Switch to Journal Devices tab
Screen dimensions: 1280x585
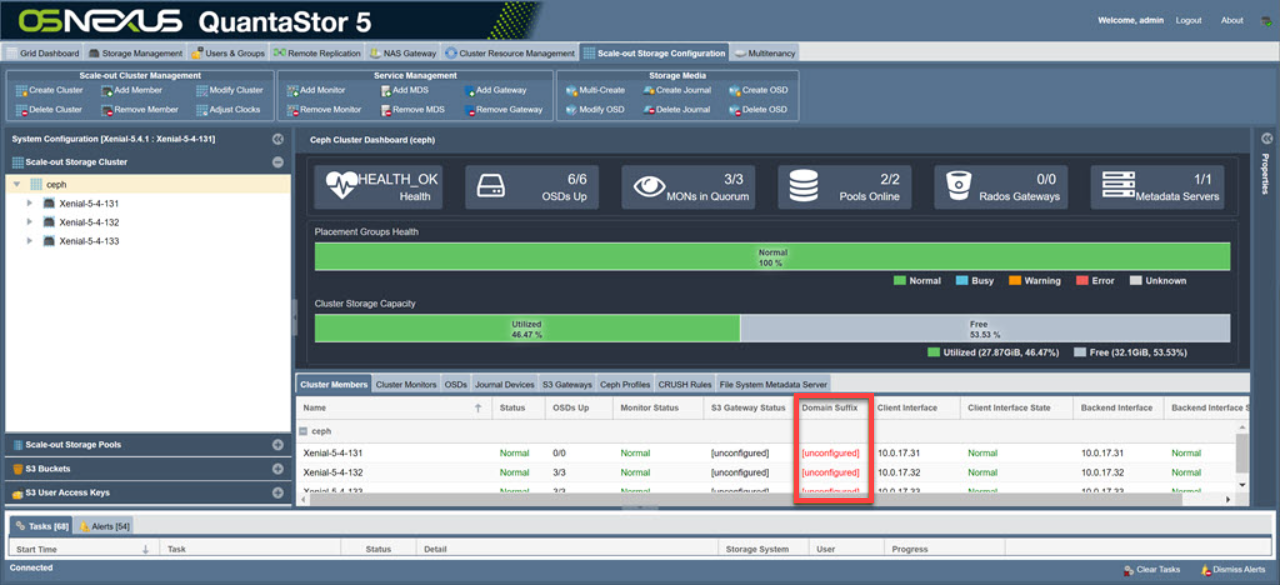pos(504,384)
